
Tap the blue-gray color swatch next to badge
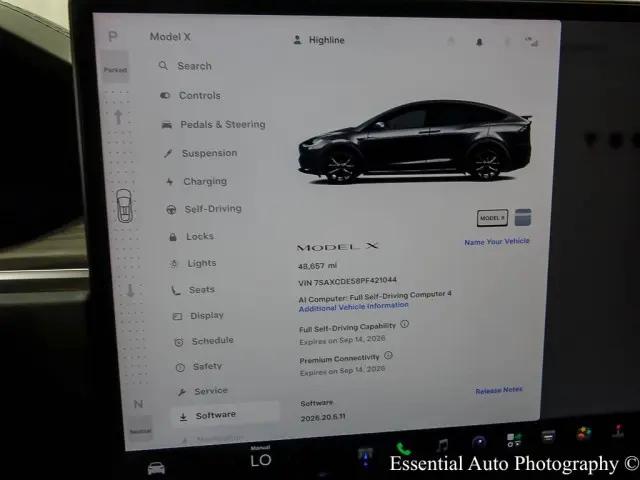click(523, 217)
